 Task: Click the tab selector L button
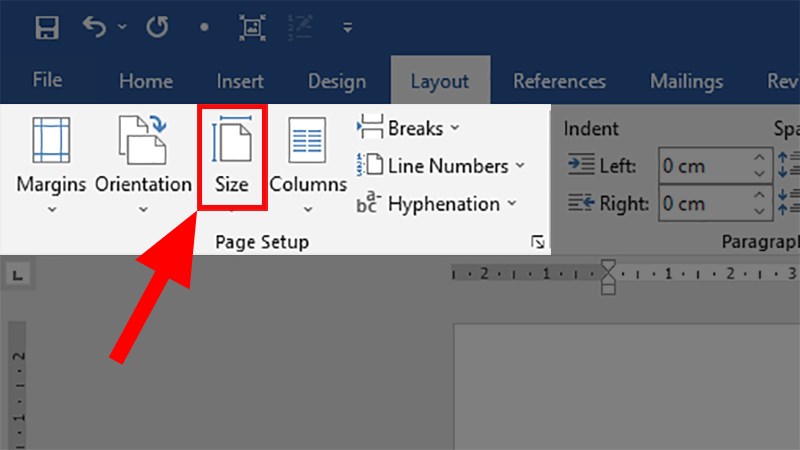tap(18, 276)
